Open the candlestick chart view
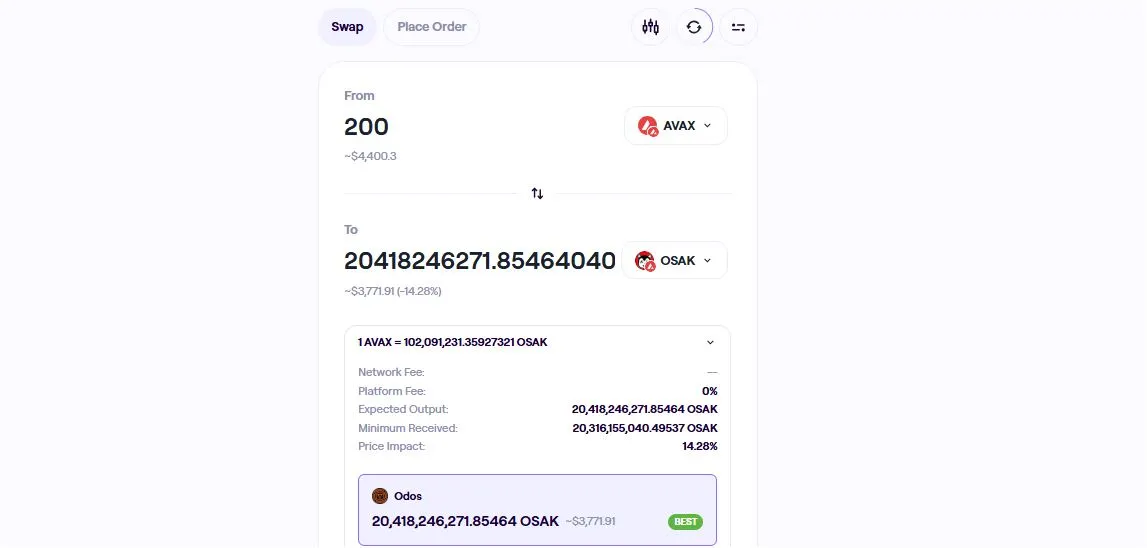Screen dimensions: 1147x548 click(651, 27)
